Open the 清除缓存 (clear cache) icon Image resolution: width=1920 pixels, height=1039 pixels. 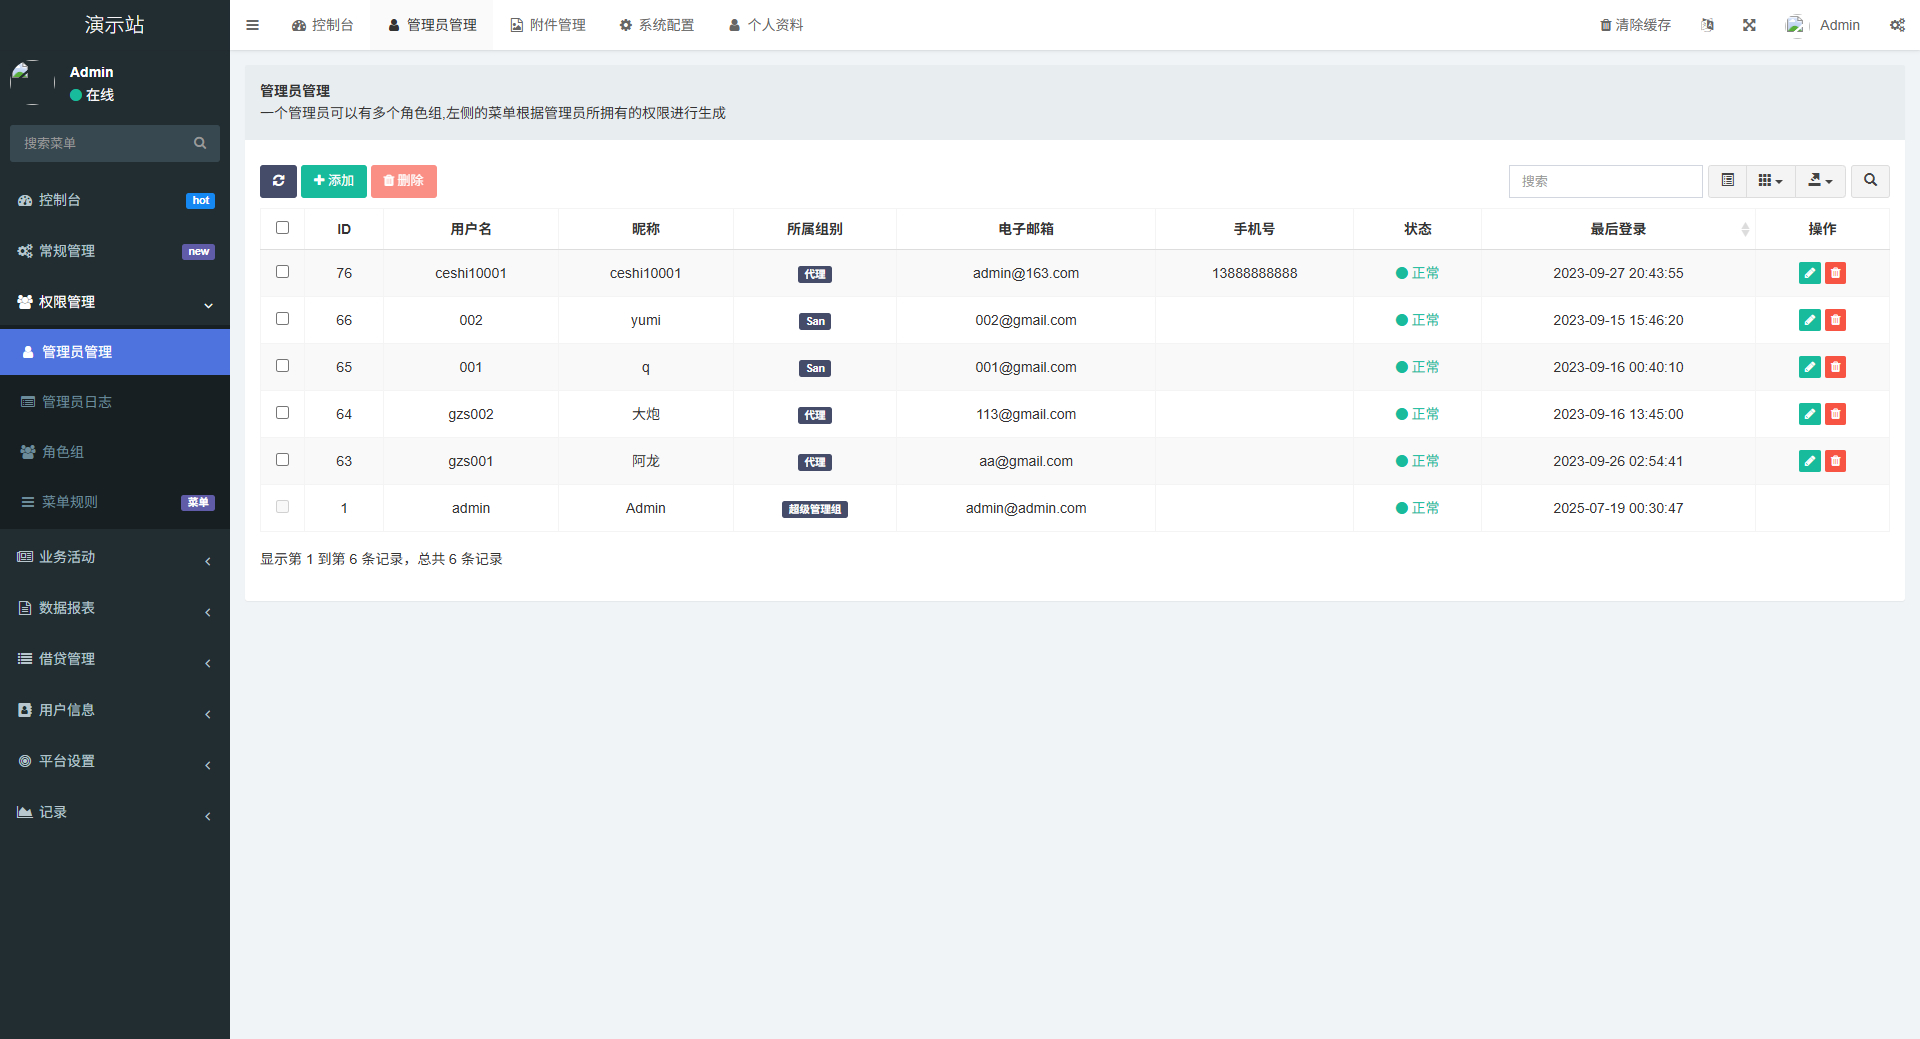(x=1634, y=24)
